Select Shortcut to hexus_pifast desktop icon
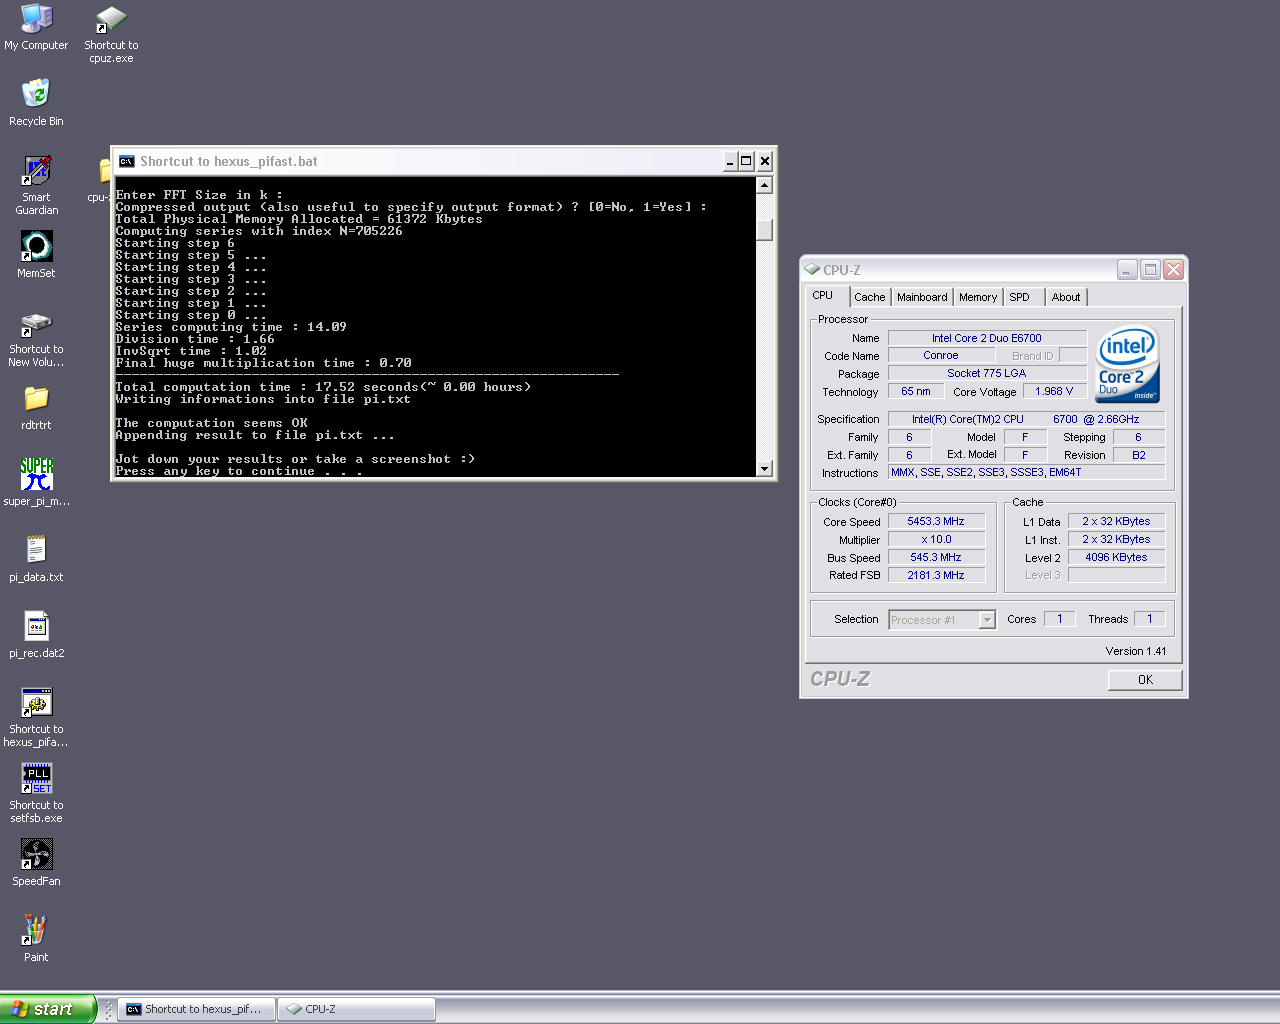Screen dimensions: 1280x1024 (x=36, y=717)
